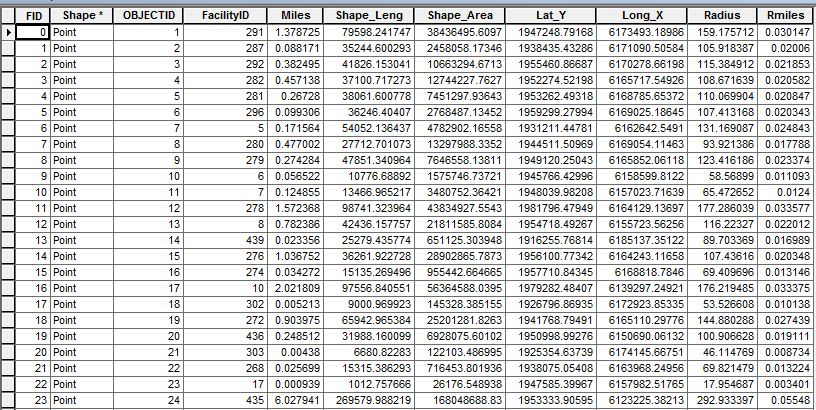Click the Radius column header
The height and width of the screenshot is (410, 816).
(x=722, y=16)
